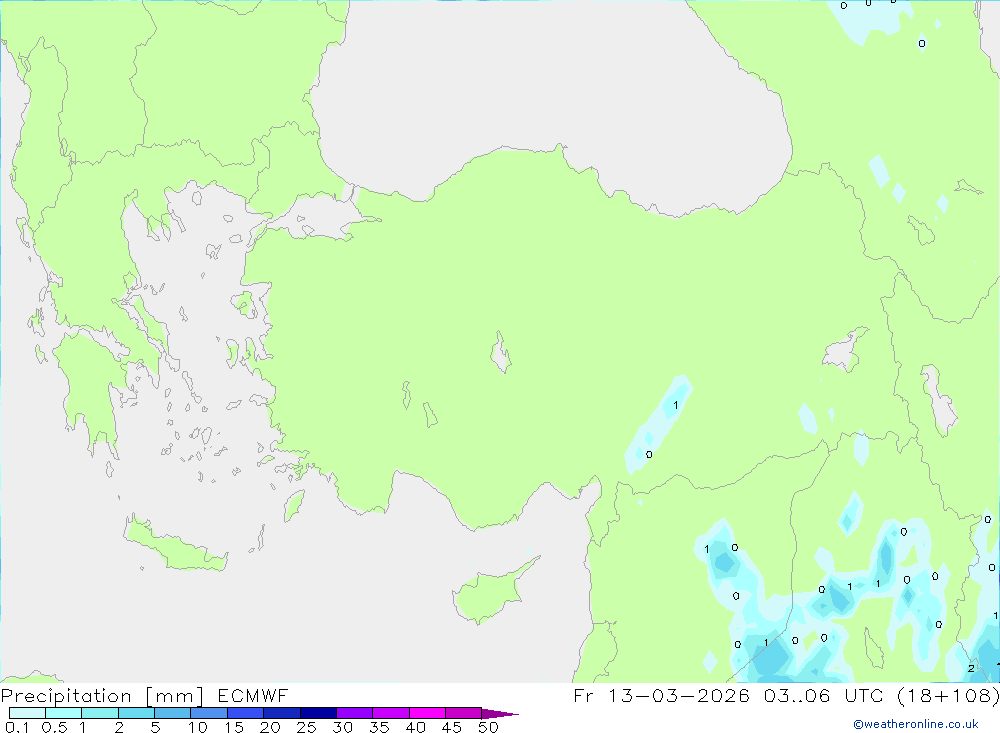Click the legend value label 25
This screenshot has height=733, width=1000.
[306, 727]
